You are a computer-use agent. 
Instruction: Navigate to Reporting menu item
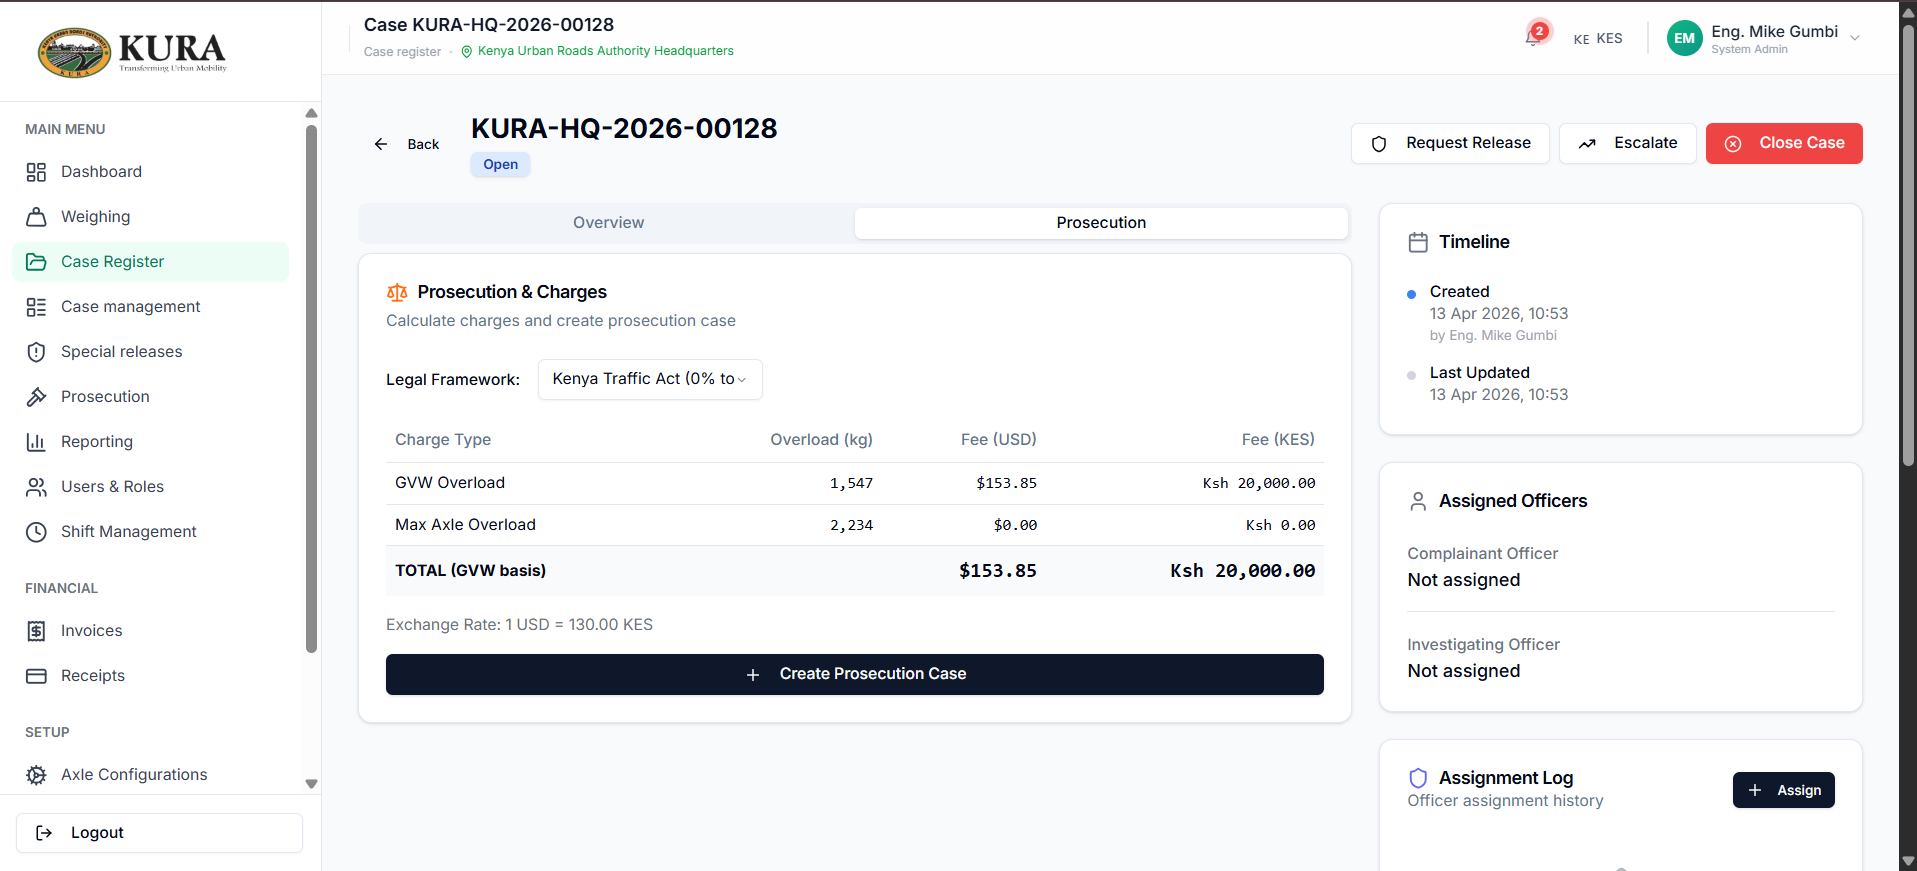pos(150,442)
